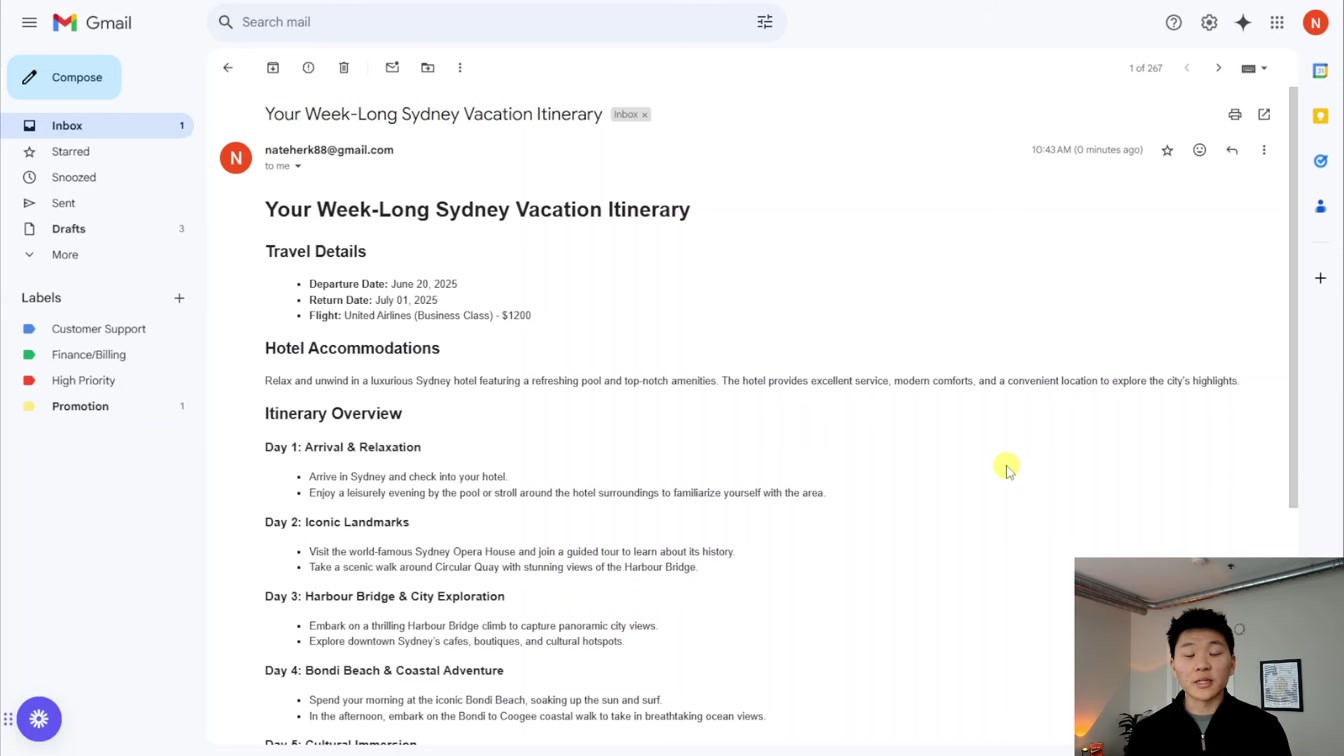
Task: Click the 'Travel Details' heading
Action: 315,252
